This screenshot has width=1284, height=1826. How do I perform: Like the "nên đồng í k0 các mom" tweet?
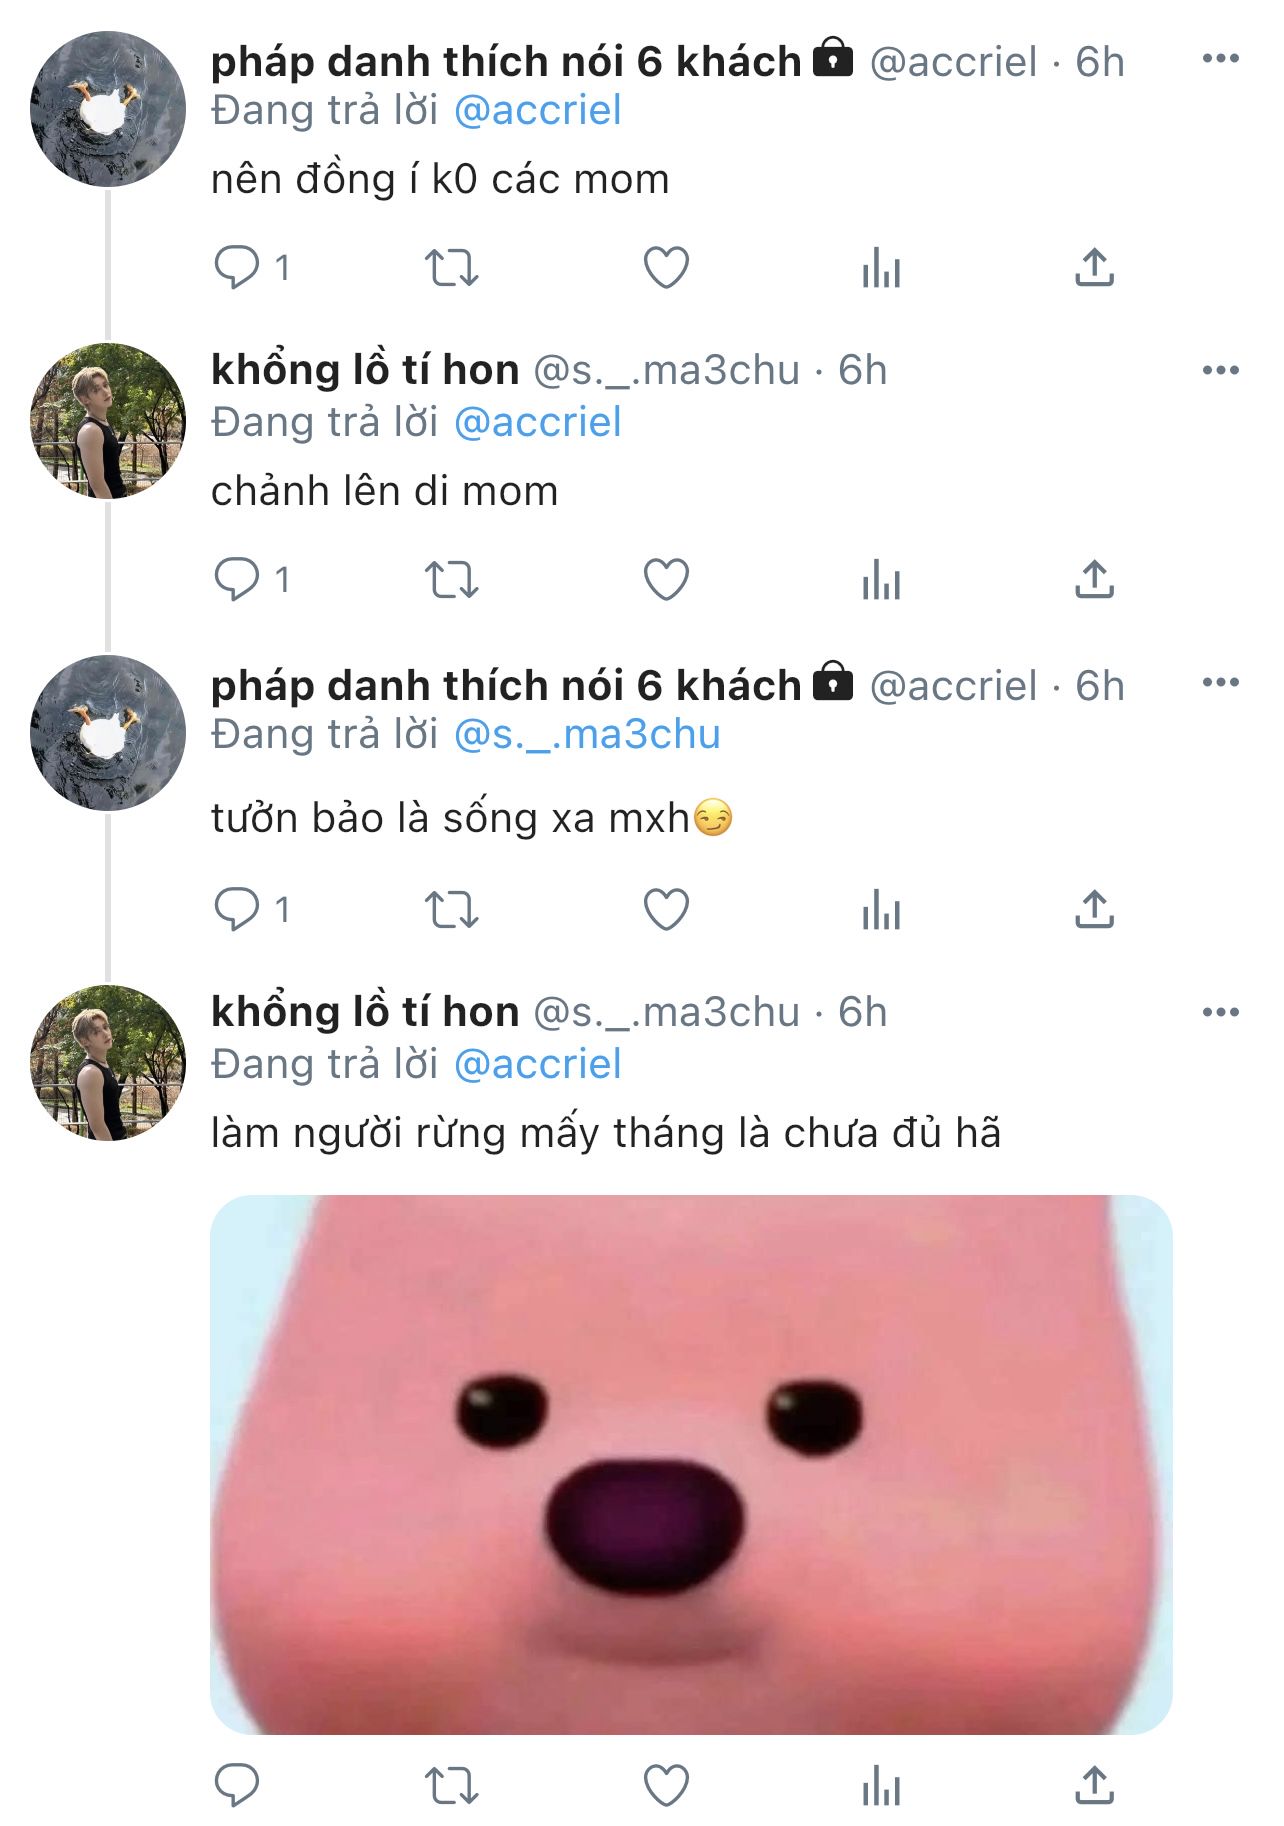tap(666, 268)
